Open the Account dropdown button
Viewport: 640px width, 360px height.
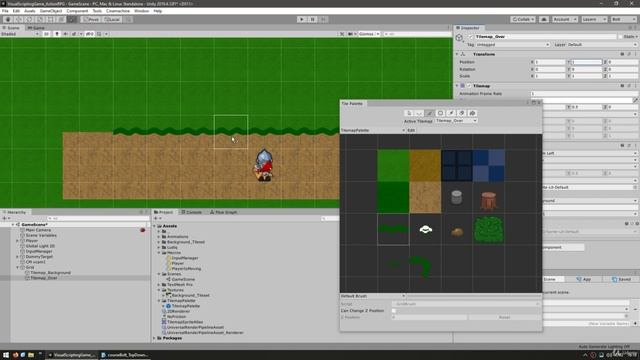pyautogui.click(x=564, y=19)
